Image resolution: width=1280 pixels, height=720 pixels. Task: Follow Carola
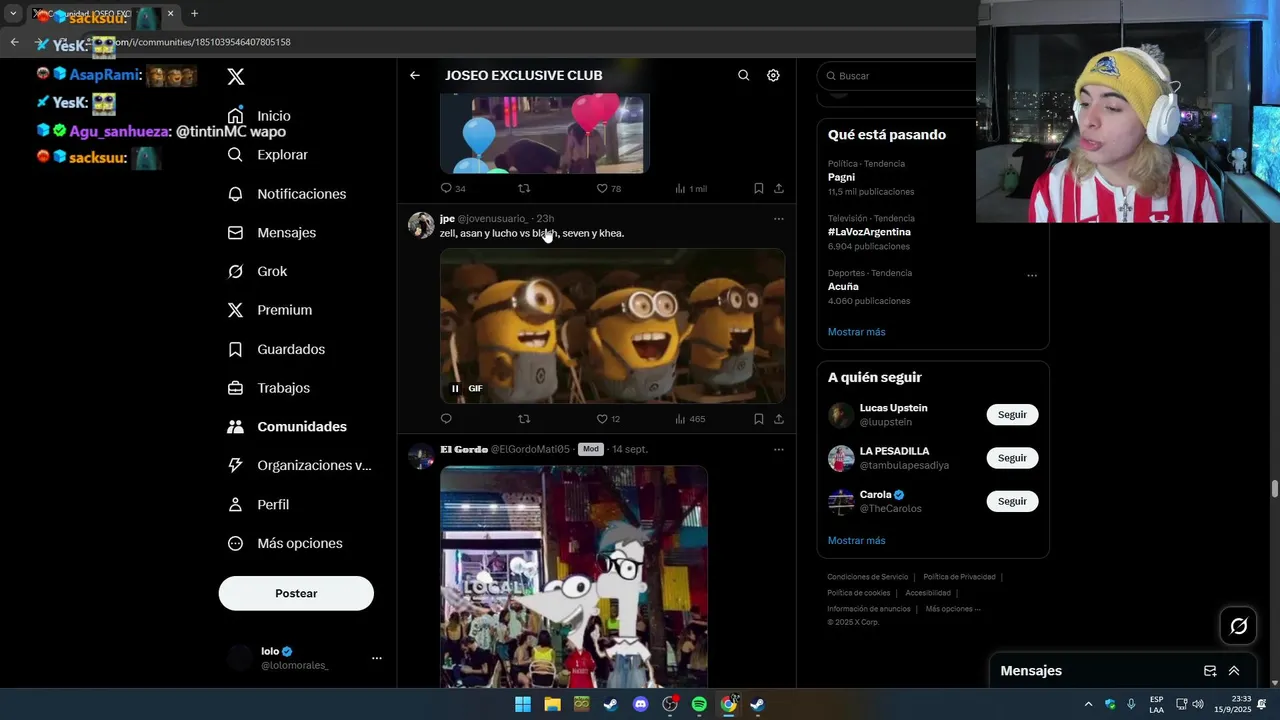1012,501
